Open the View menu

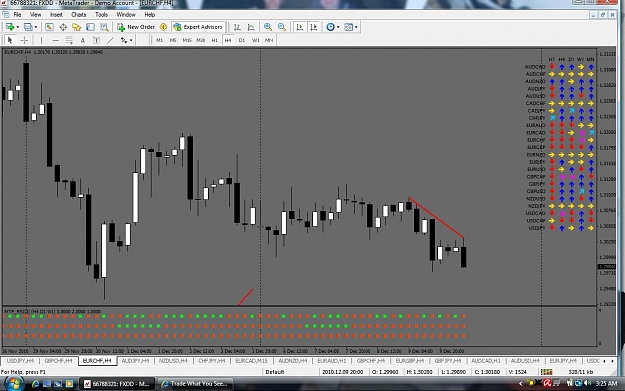pos(35,15)
